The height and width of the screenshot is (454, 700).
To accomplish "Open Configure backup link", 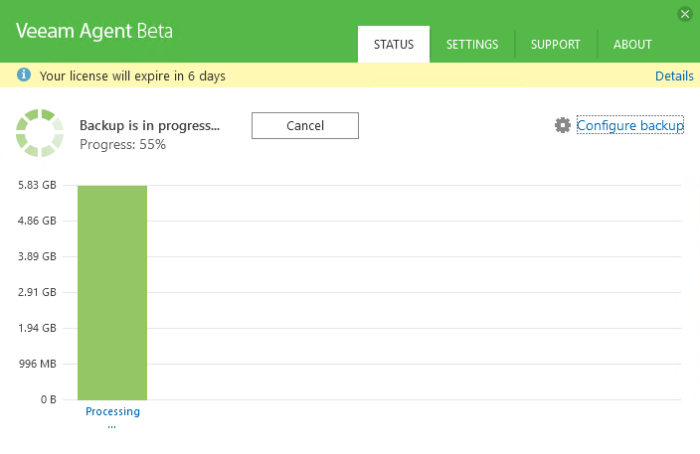I will [630, 125].
